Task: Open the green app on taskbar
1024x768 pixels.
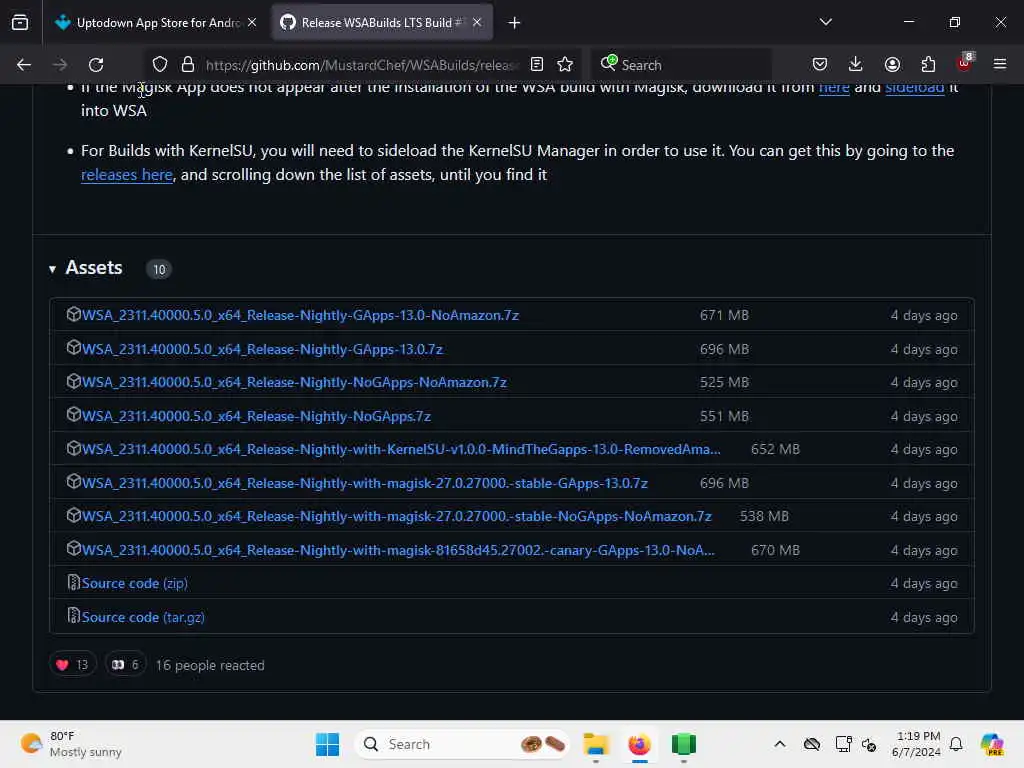Action: (x=684, y=744)
